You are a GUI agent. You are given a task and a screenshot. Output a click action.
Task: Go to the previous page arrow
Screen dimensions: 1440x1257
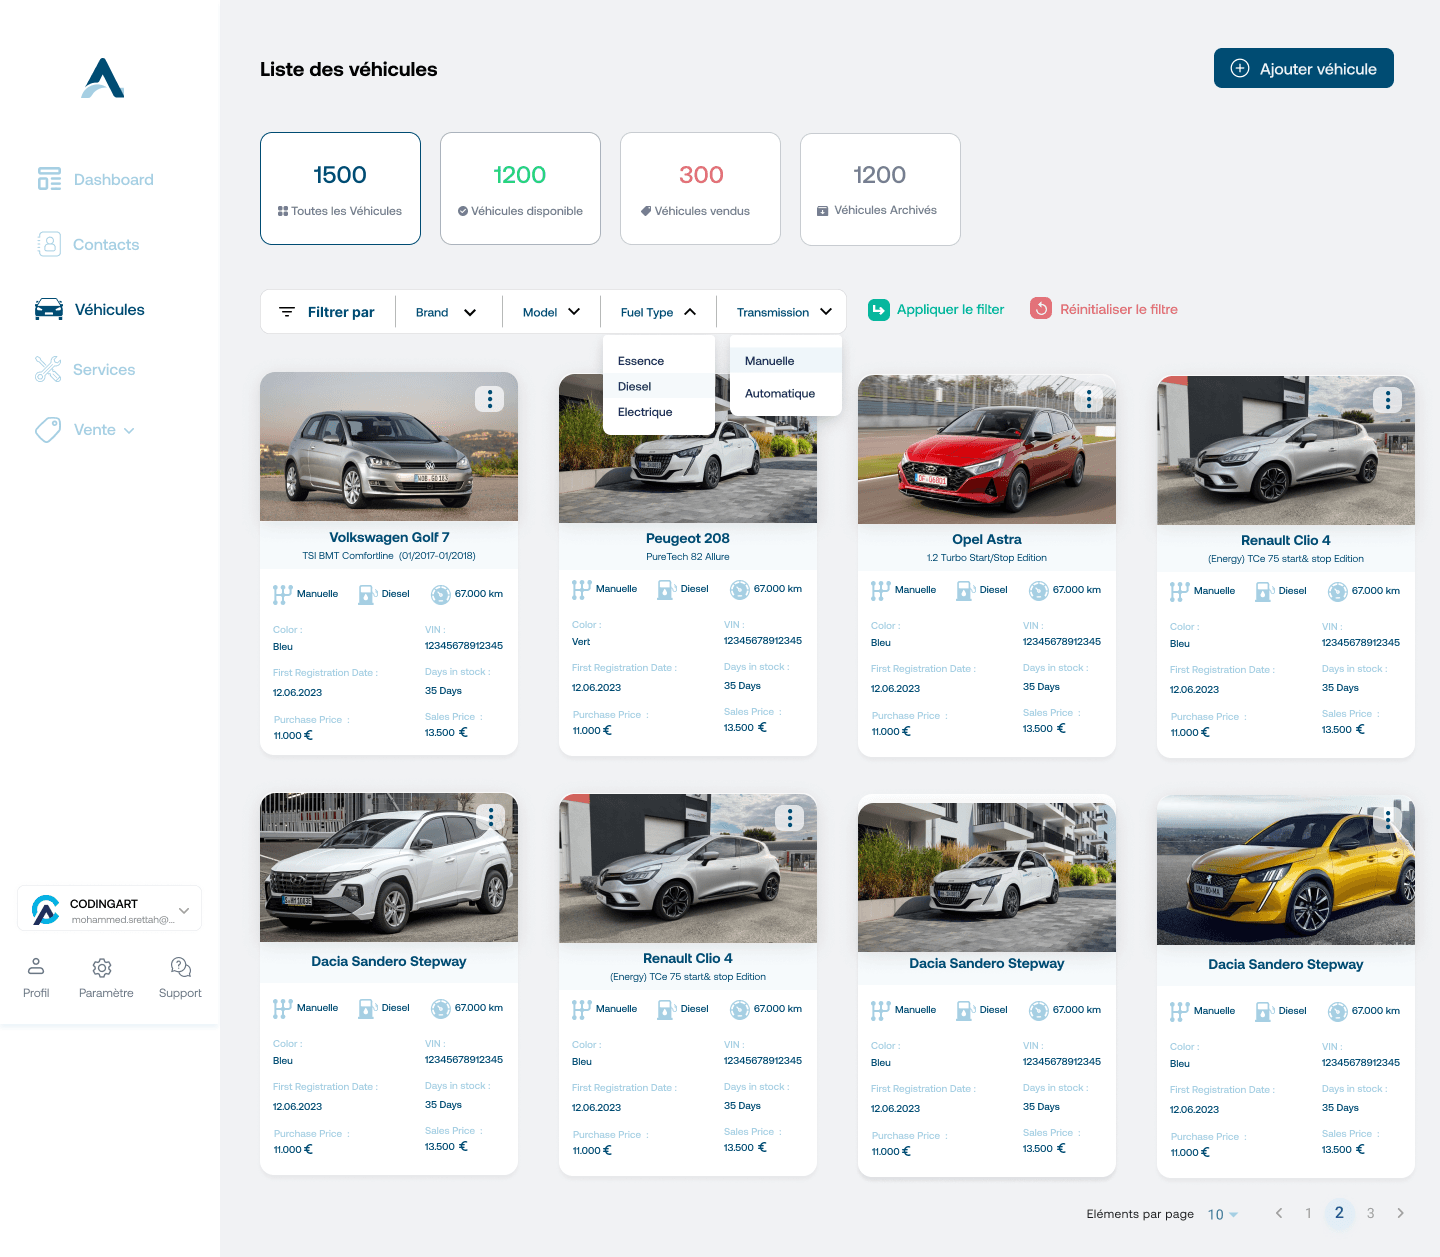coord(1278,1213)
